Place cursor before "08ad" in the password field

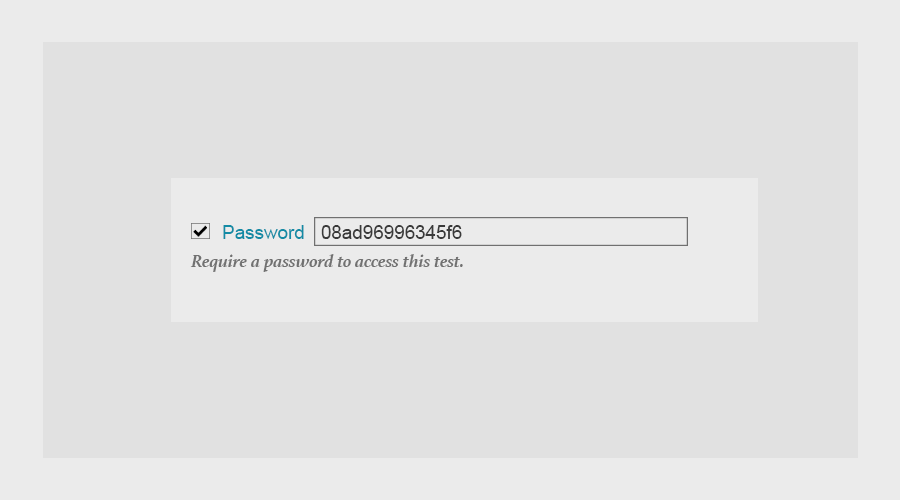pos(320,232)
